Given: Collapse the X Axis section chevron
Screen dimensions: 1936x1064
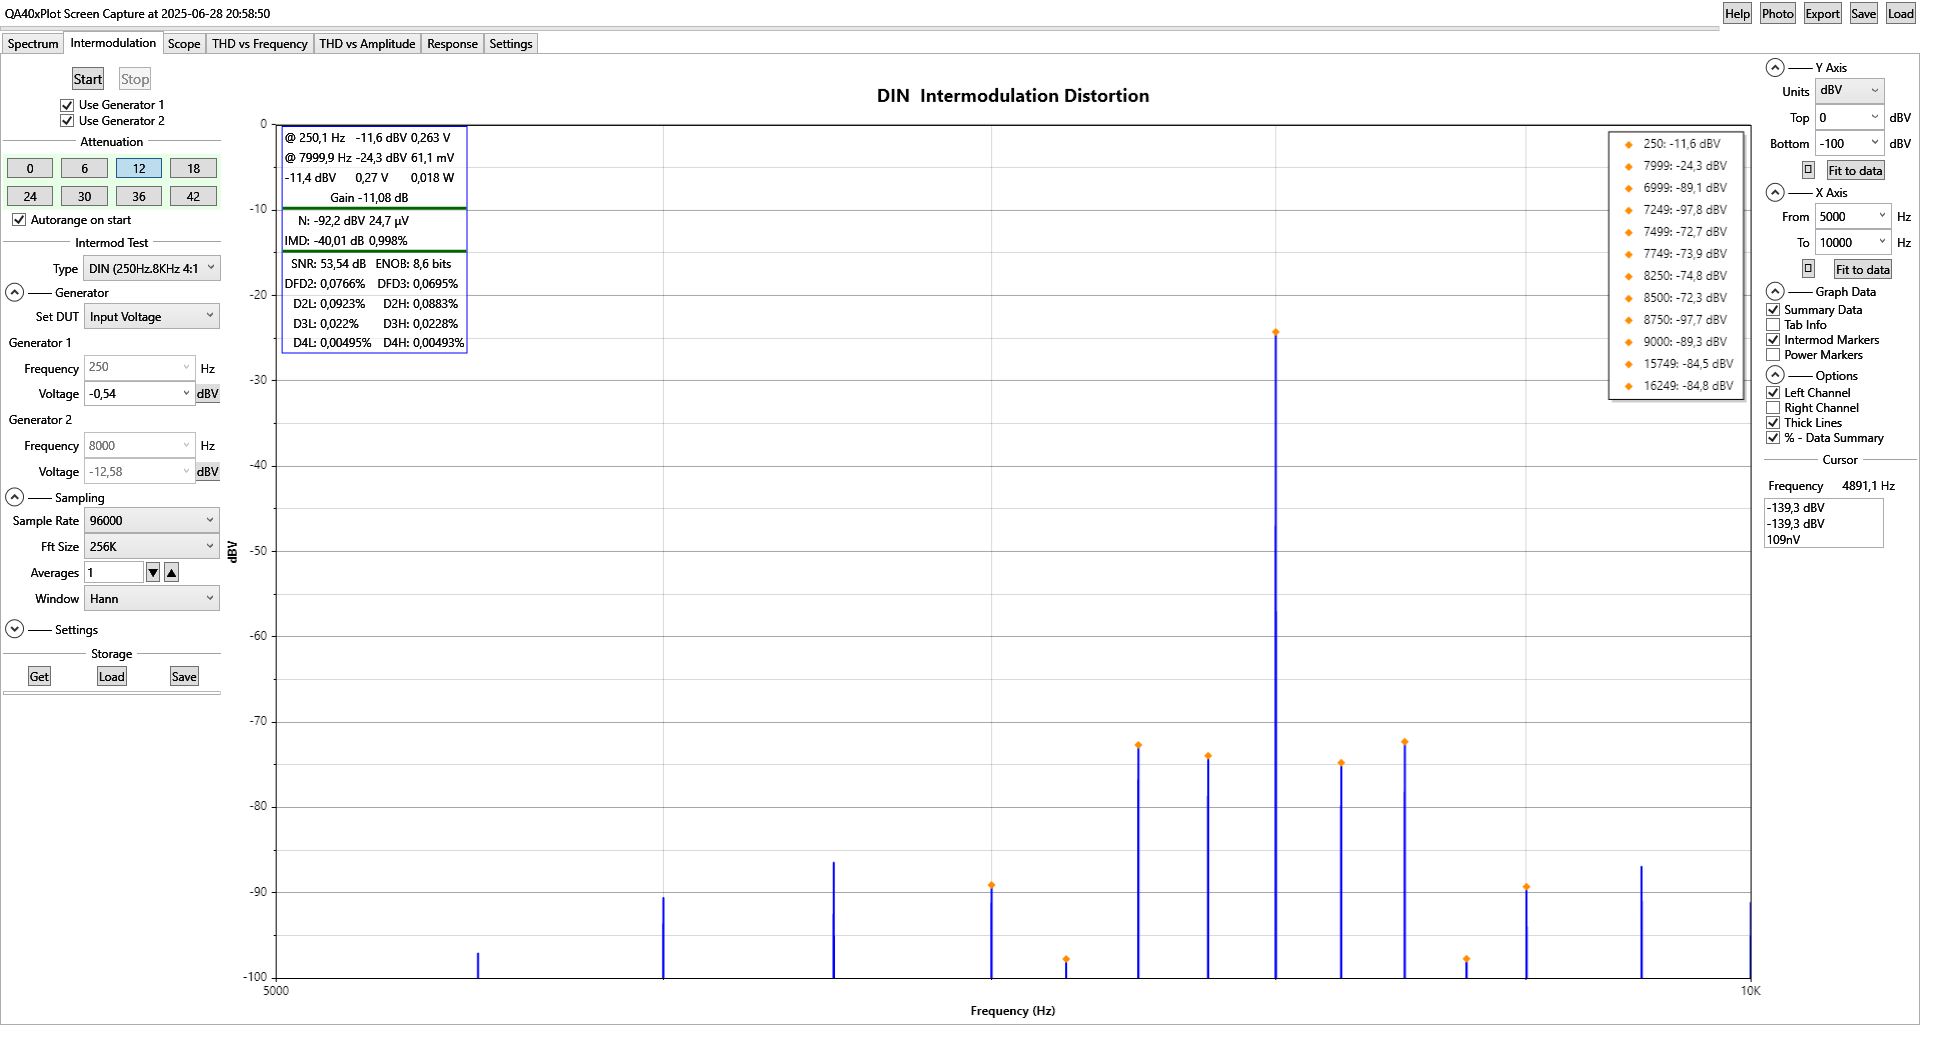Looking at the screenshot, I should [1775, 192].
